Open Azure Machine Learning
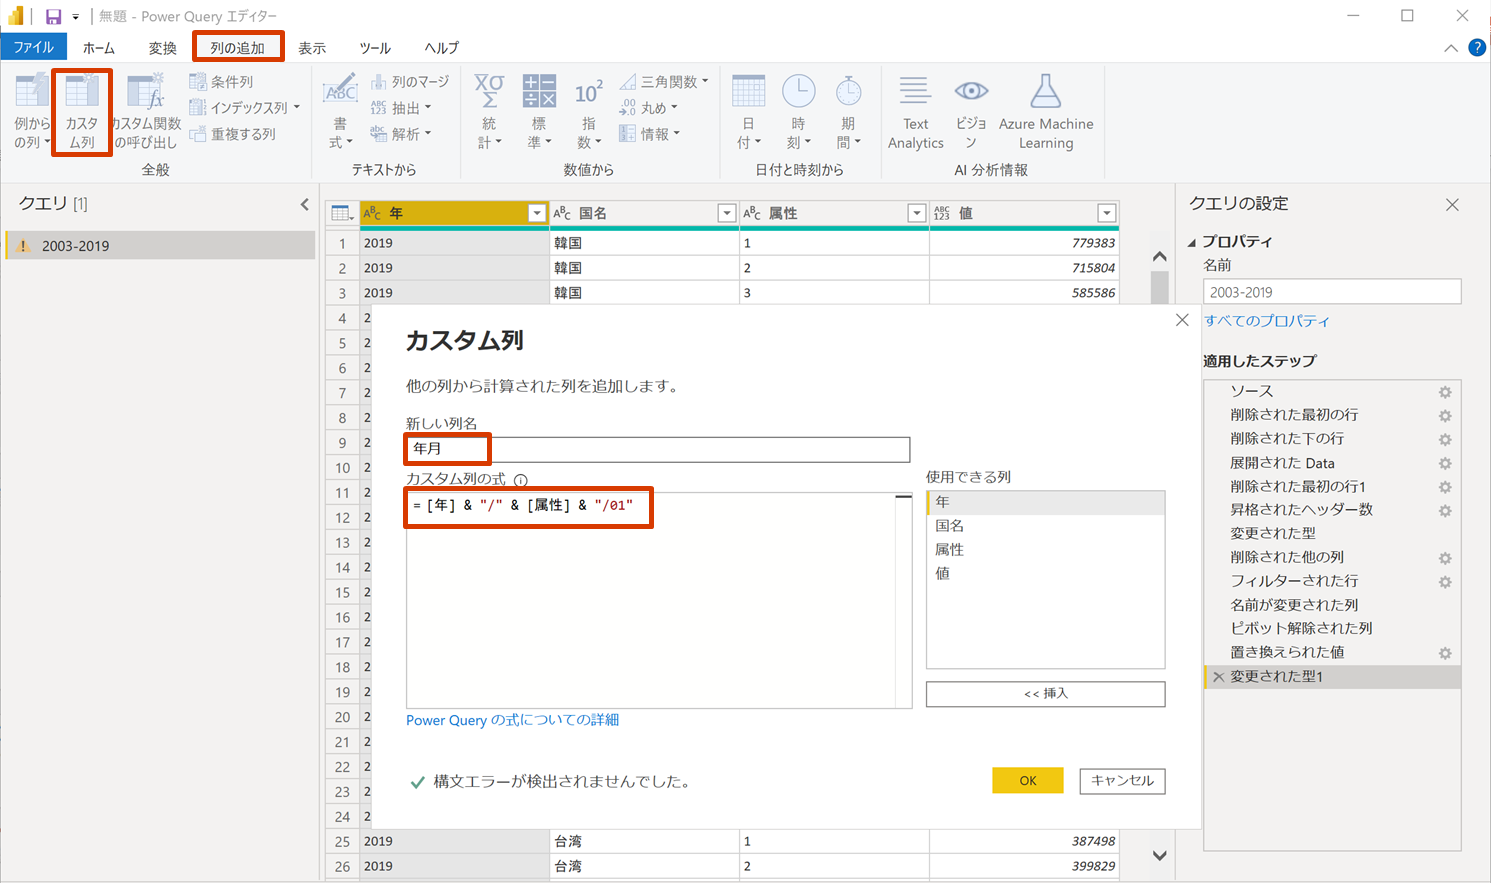Screen dimensions: 1491x883 pos(1046,111)
